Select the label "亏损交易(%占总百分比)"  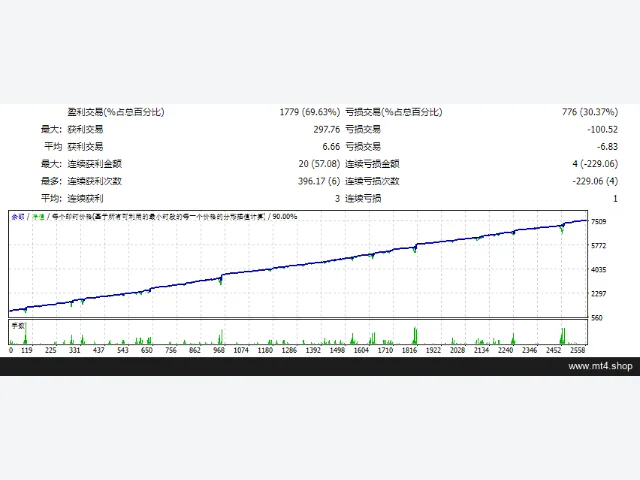[x=394, y=112]
